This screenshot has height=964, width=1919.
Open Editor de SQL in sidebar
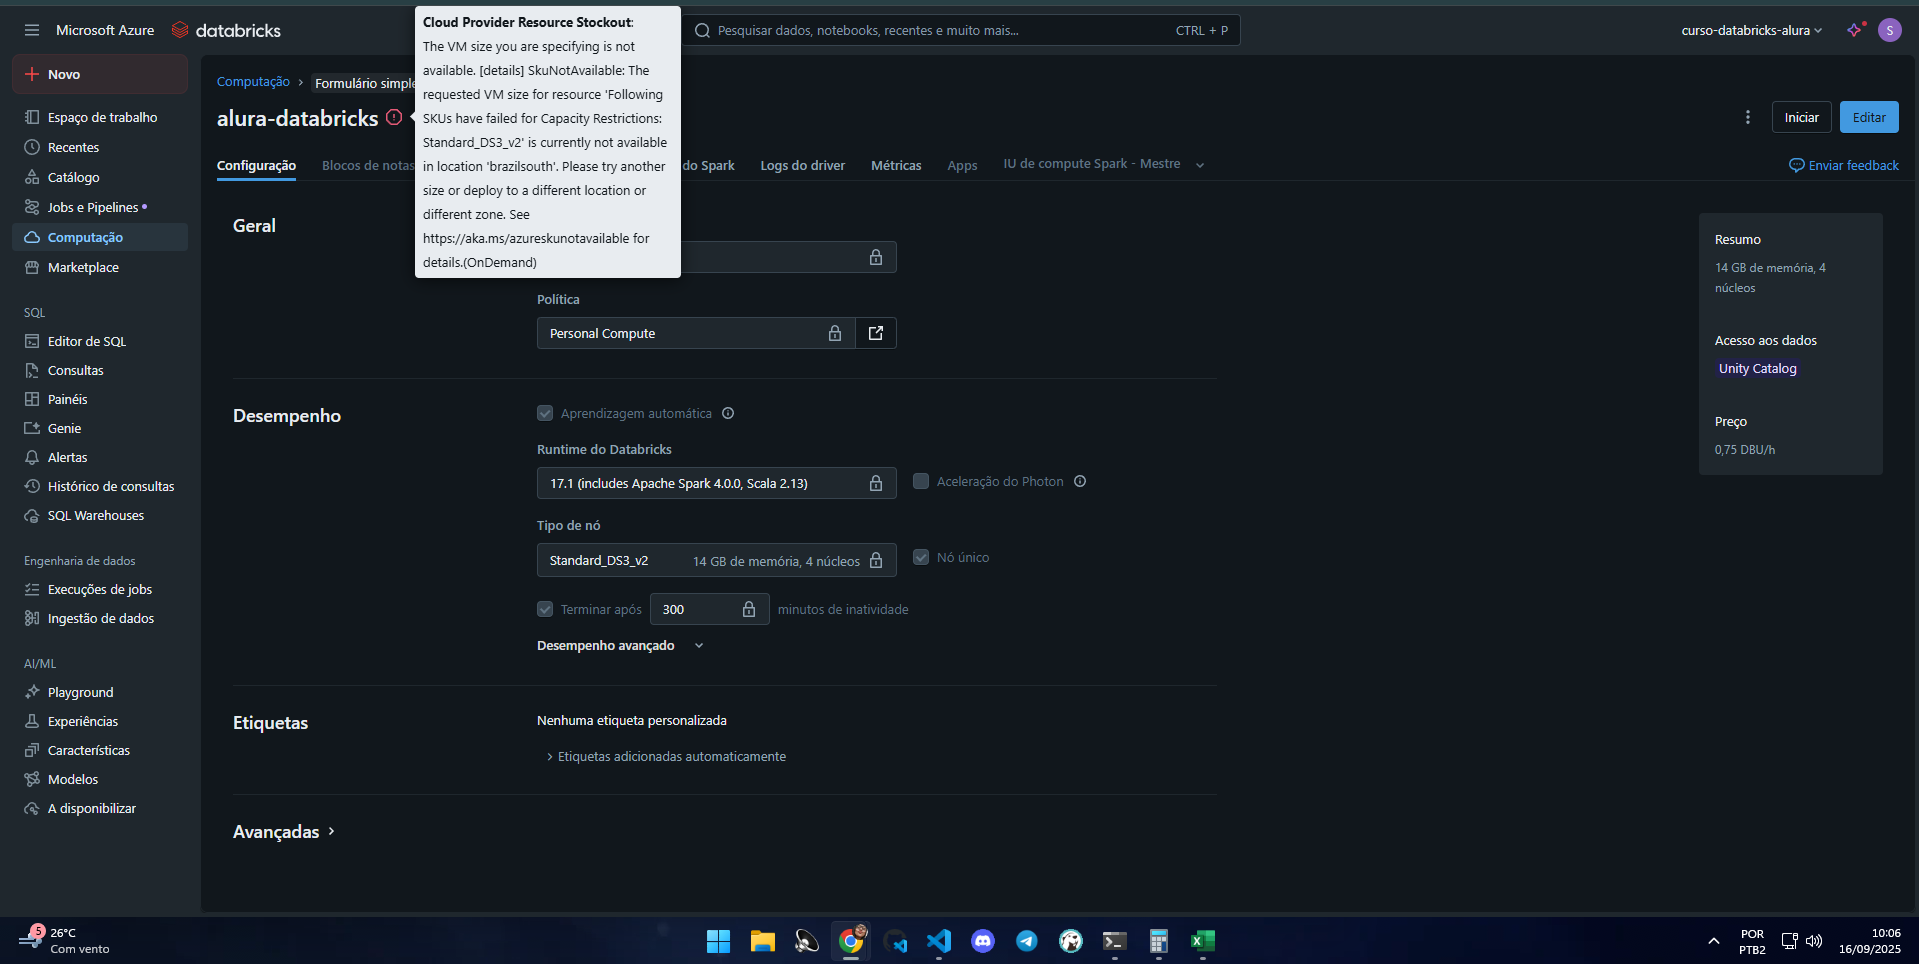(100, 341)
